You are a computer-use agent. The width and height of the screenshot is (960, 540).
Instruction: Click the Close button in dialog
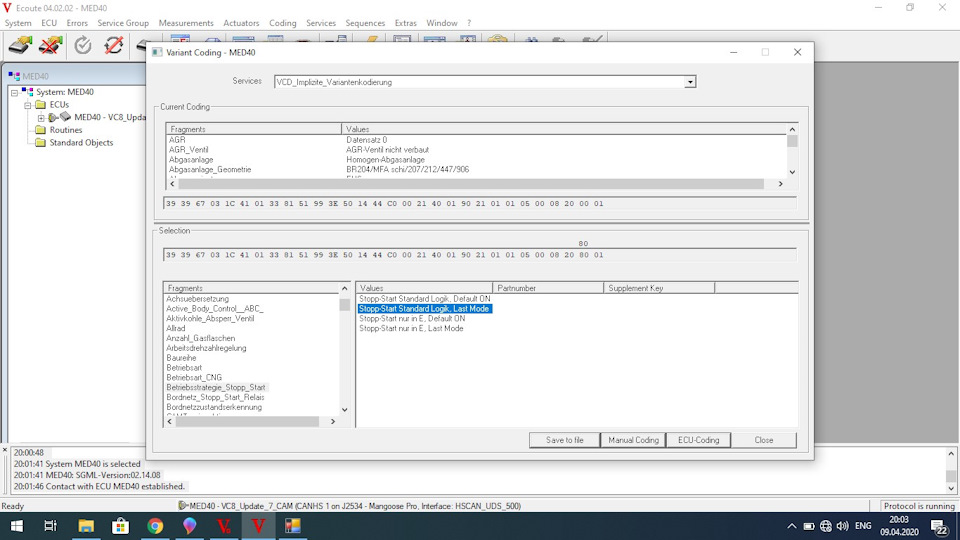pos(763,440)
